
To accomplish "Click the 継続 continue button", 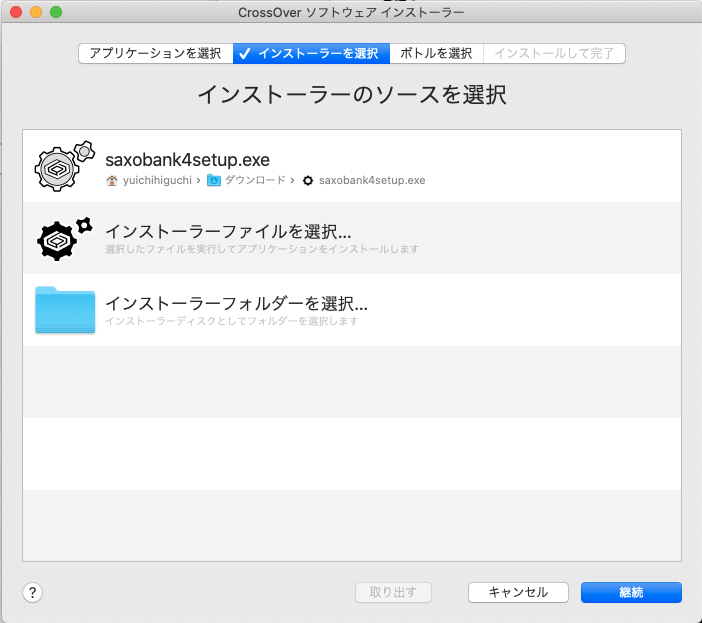I will [x=631, y=593].
